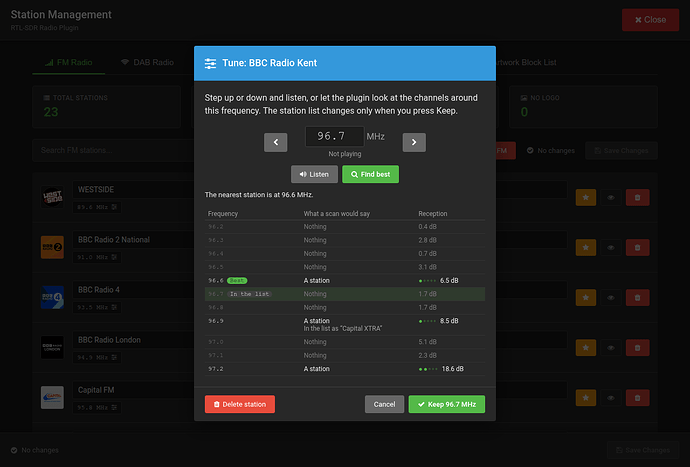Click the BBC Radio 2 logo thumbnail
Viewport: 690px width, 467px height.
point(52,247)
